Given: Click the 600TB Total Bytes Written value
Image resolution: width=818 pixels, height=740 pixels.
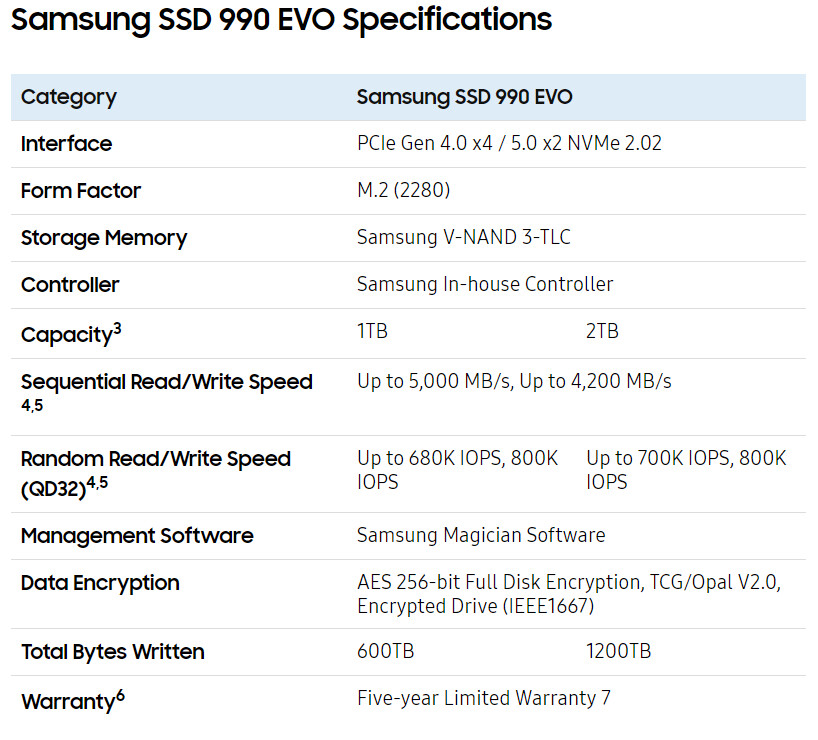Looking at the screenshot, I should coord(385,652).
